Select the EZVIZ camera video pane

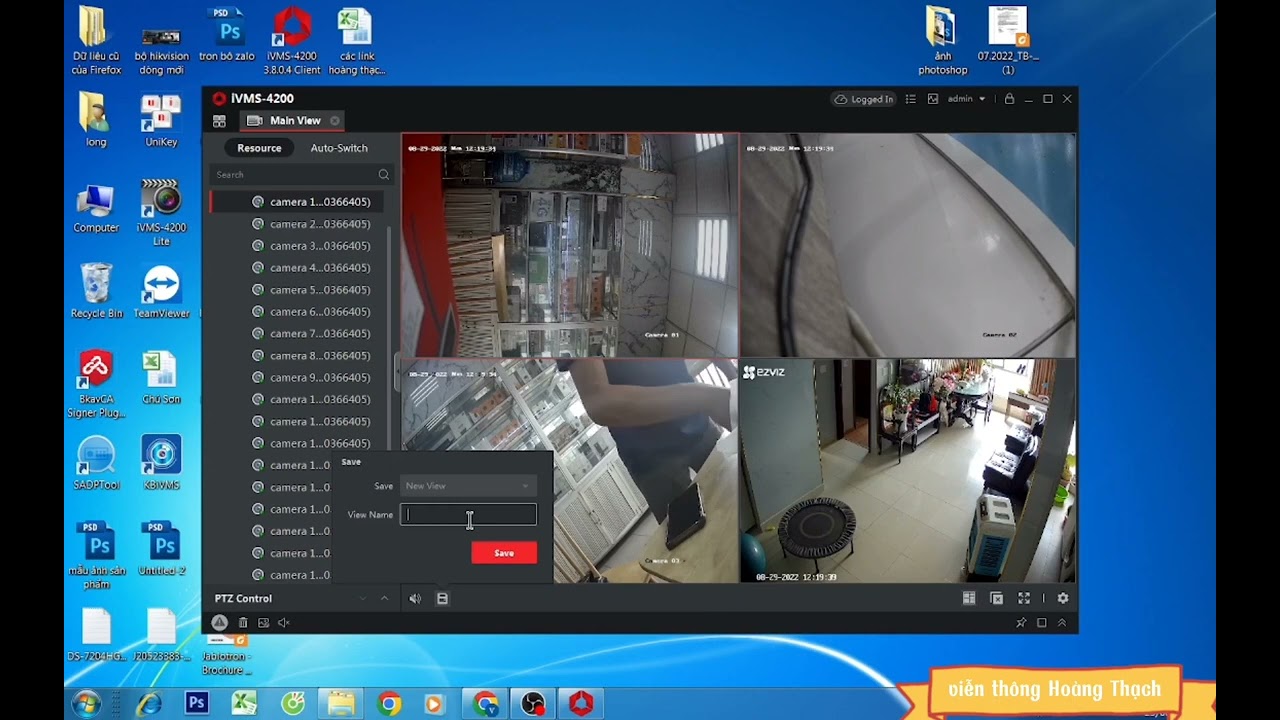[x=908, y=471]
